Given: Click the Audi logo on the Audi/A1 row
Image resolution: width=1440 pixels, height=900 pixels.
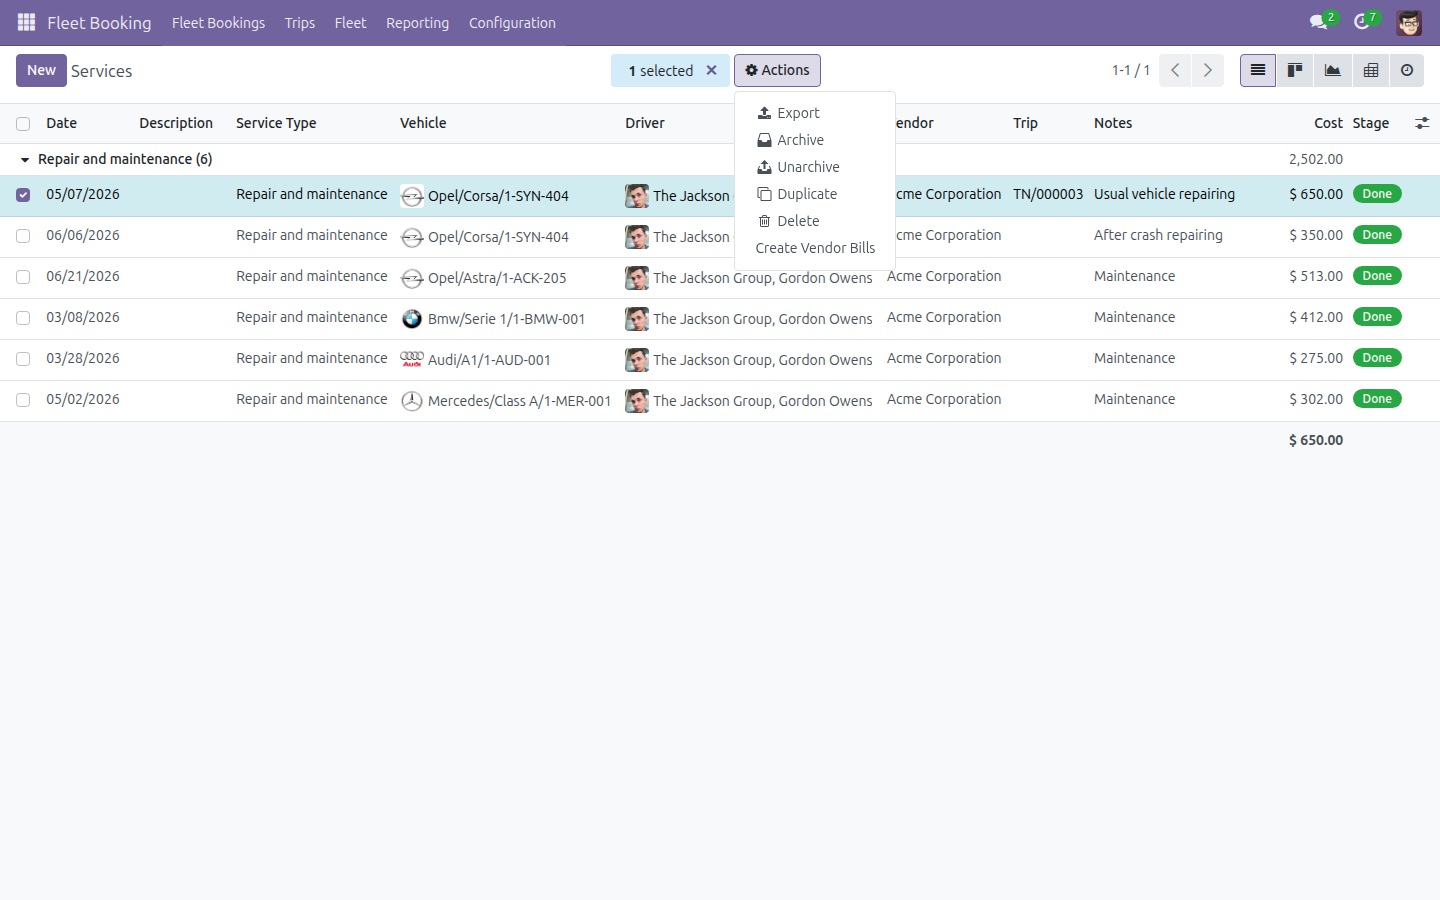Looking at the screenshot, I should coord(412,360).
